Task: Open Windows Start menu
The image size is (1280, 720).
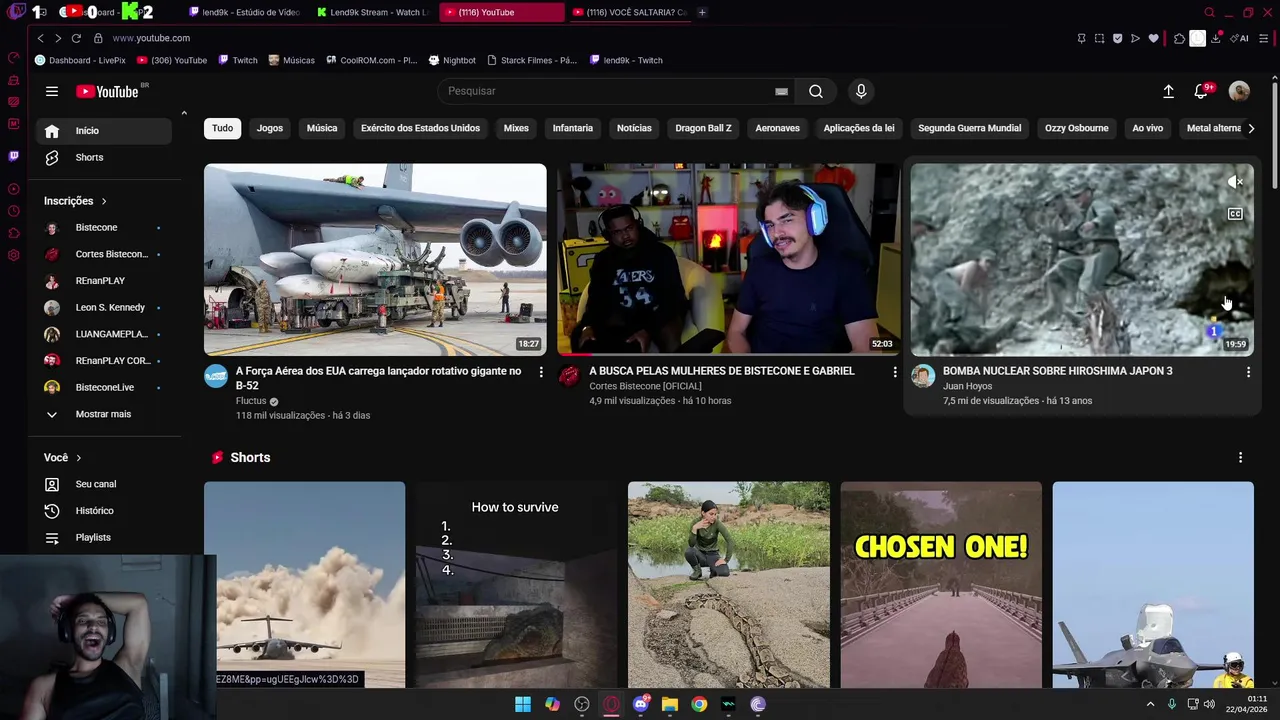Action: point(523,704)
